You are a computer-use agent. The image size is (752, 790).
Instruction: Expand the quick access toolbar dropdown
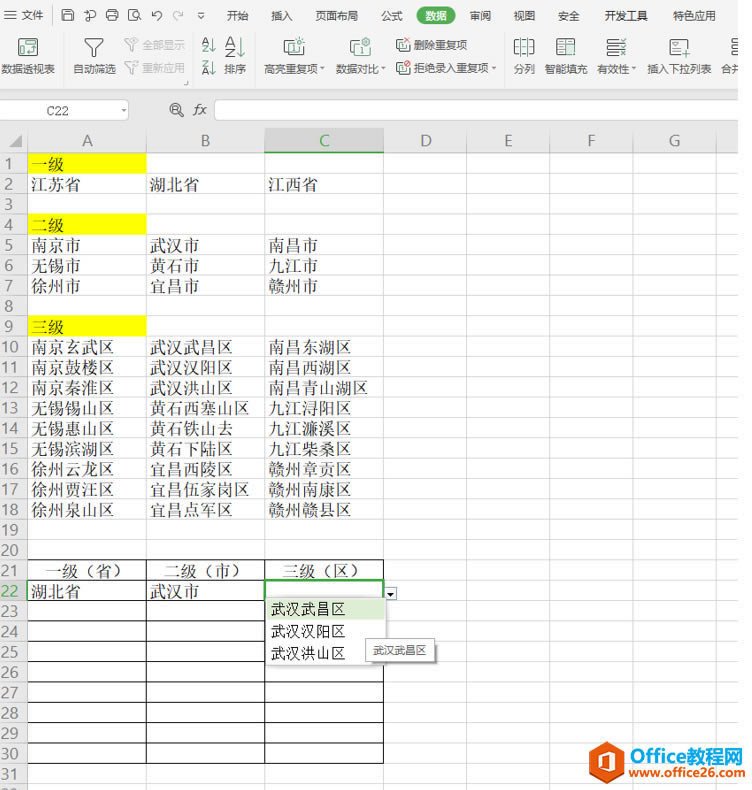(200, 16)
